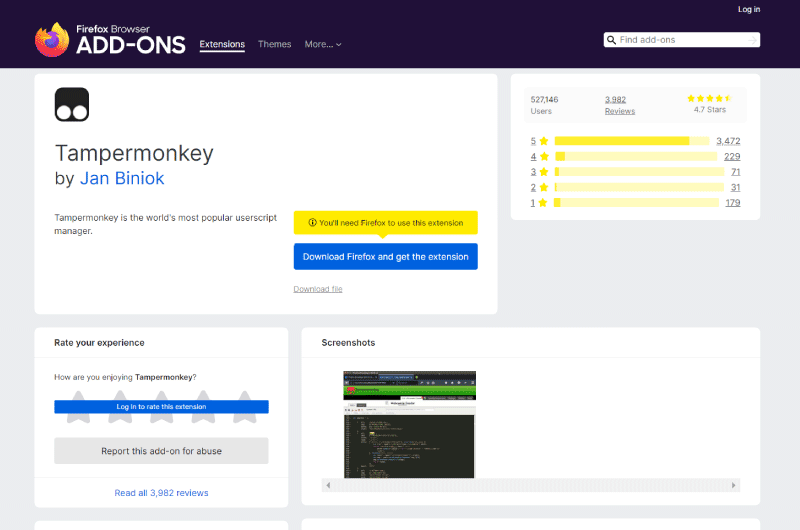The width and height of the screenshot is (800, 530).
Task: Click the Download file link
Action: point(318,289)
